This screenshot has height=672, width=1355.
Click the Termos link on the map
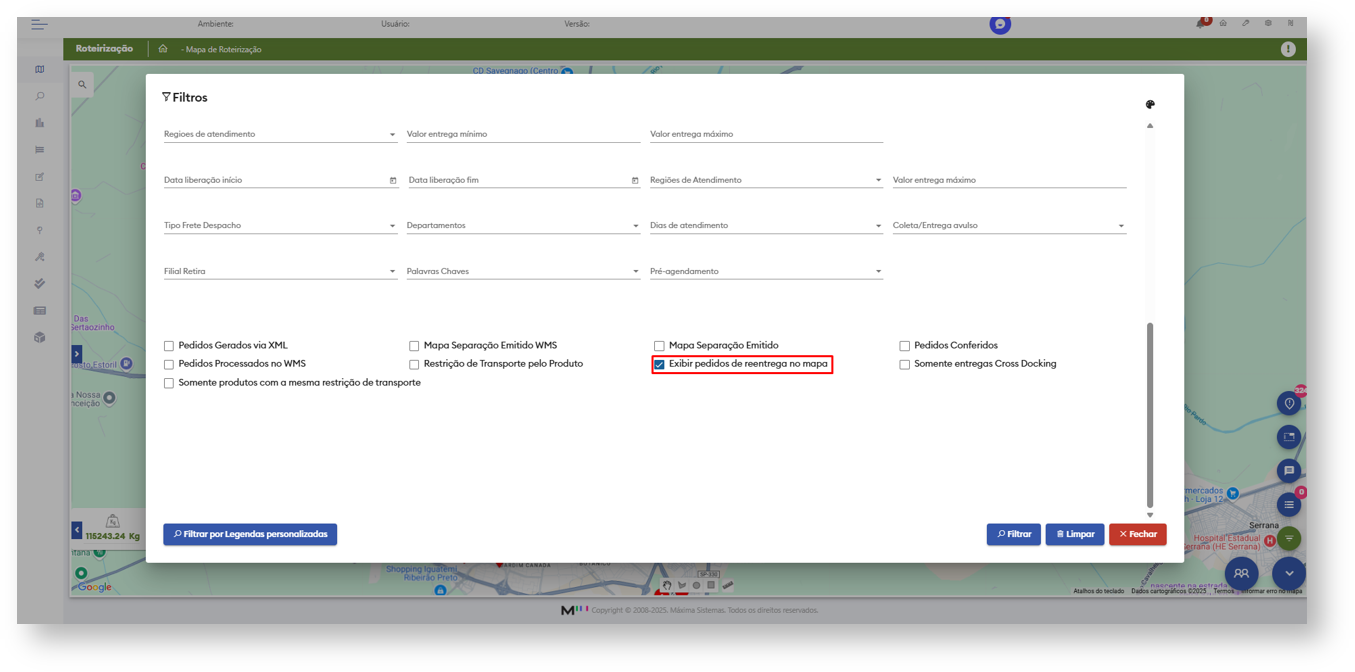tap(1224, 591)
